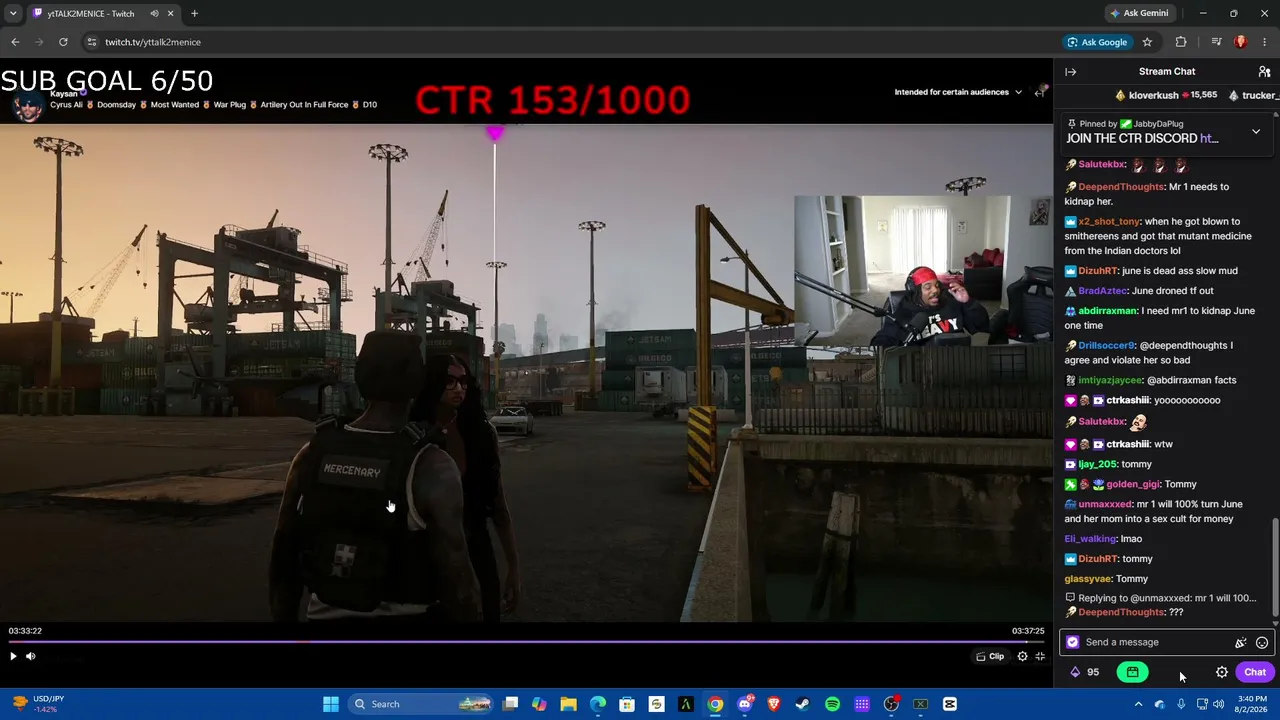Screen dimensions: 1280x720
Task: Expand the audience content label dropdown
Action: click(957, 92)
